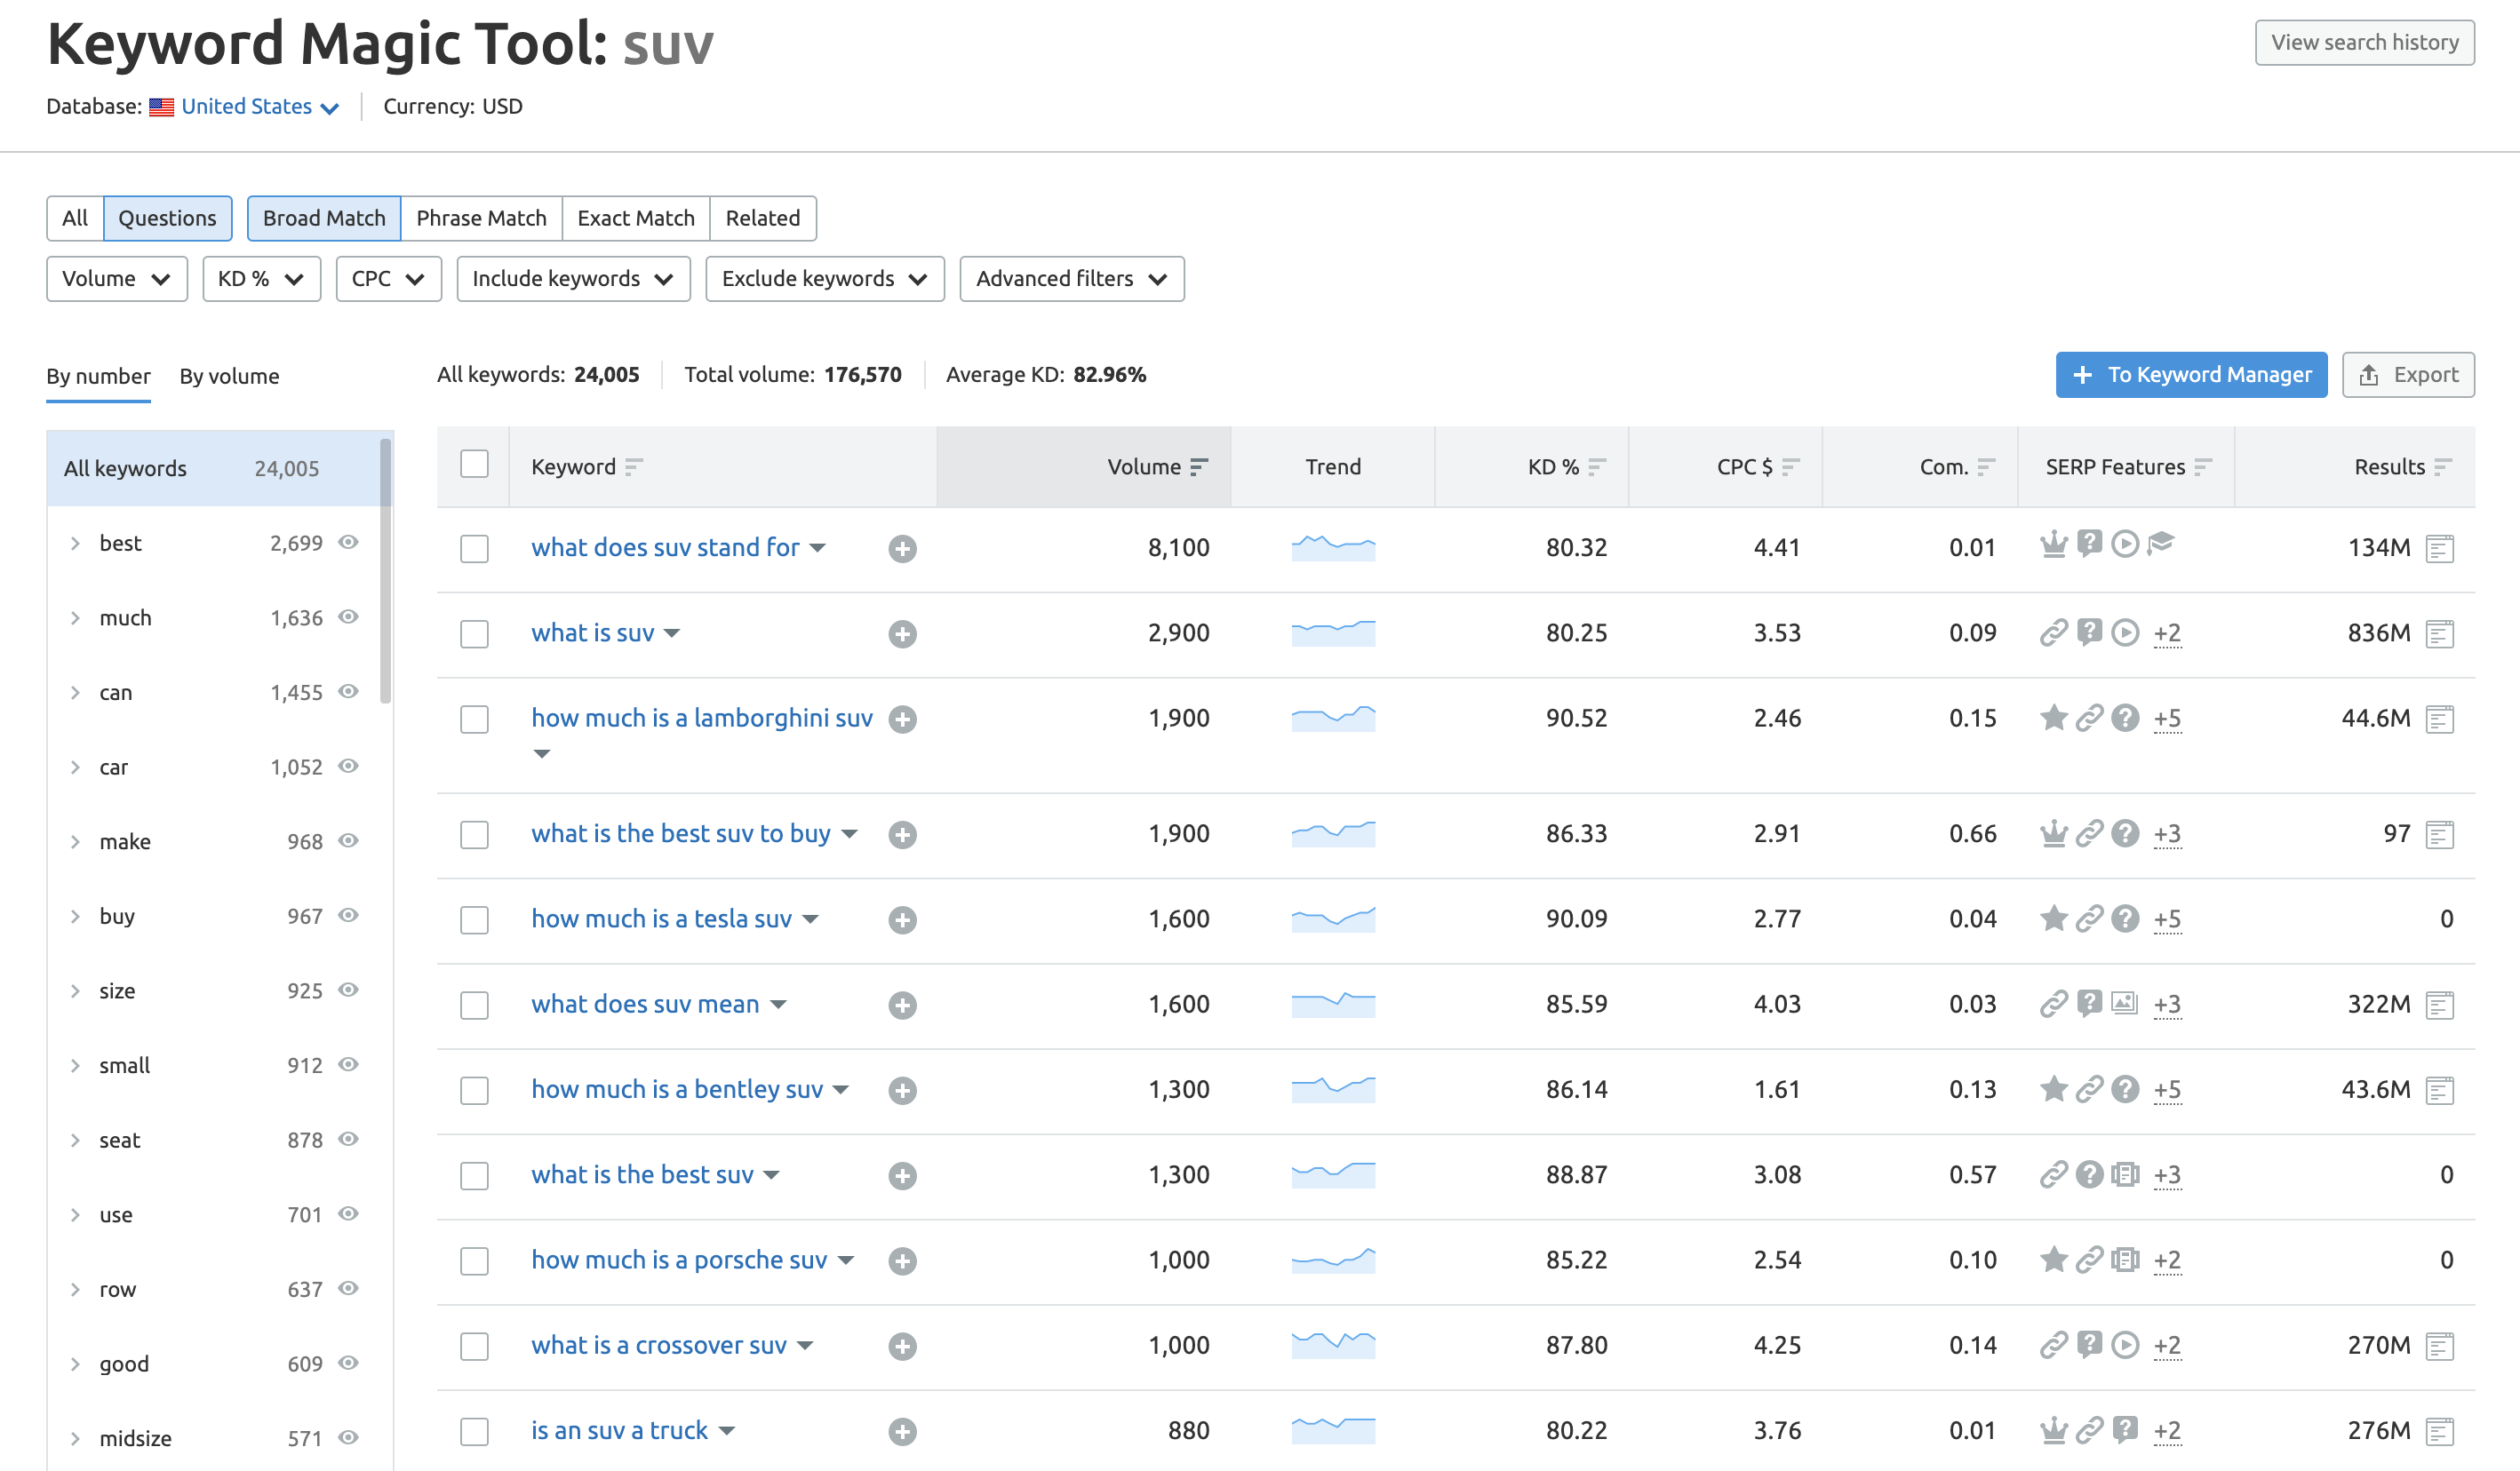Toggle the select-all checkbox at top of list

(x=474, y=462)
